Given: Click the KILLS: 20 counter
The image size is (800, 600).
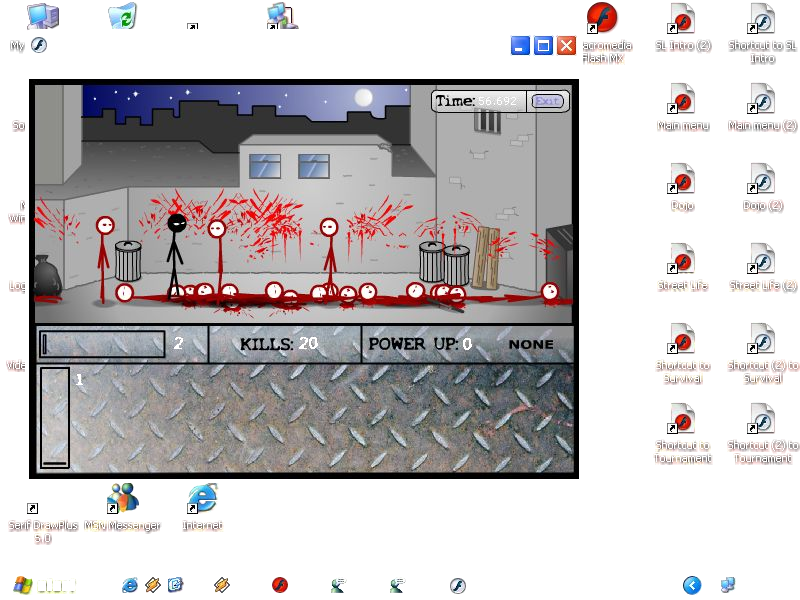Looking at the screenshot, I should pos(279,344).
